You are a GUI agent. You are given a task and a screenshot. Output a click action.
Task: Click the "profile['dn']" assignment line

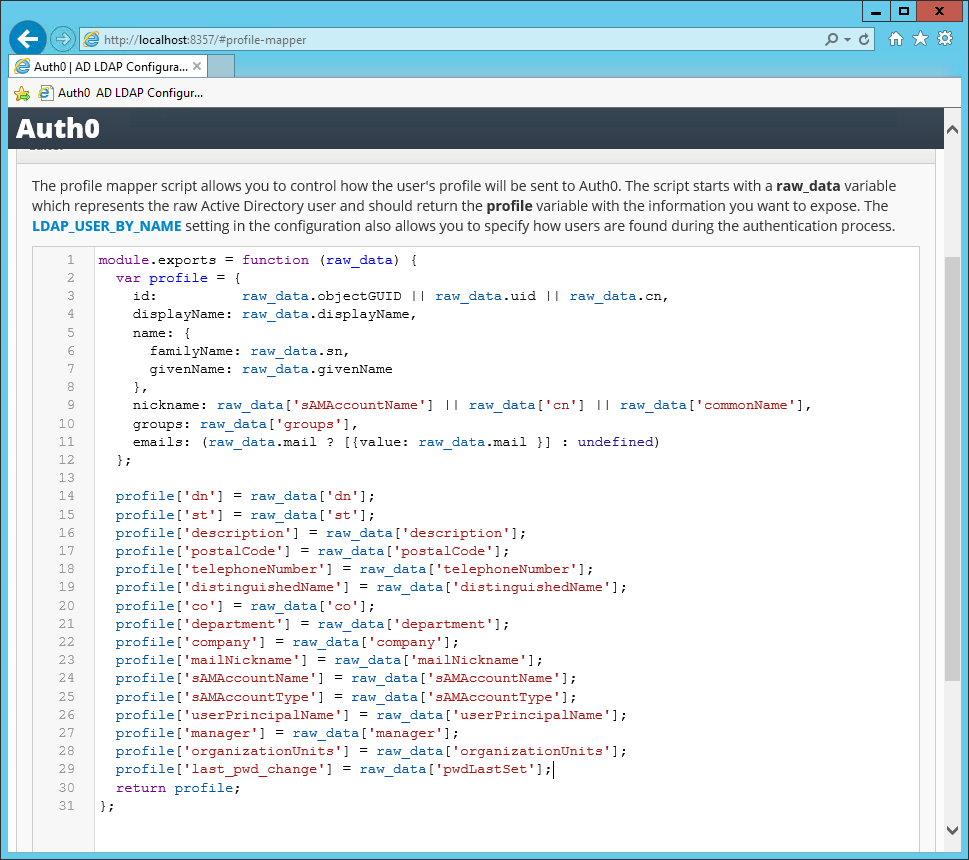(x=245, y=496)
